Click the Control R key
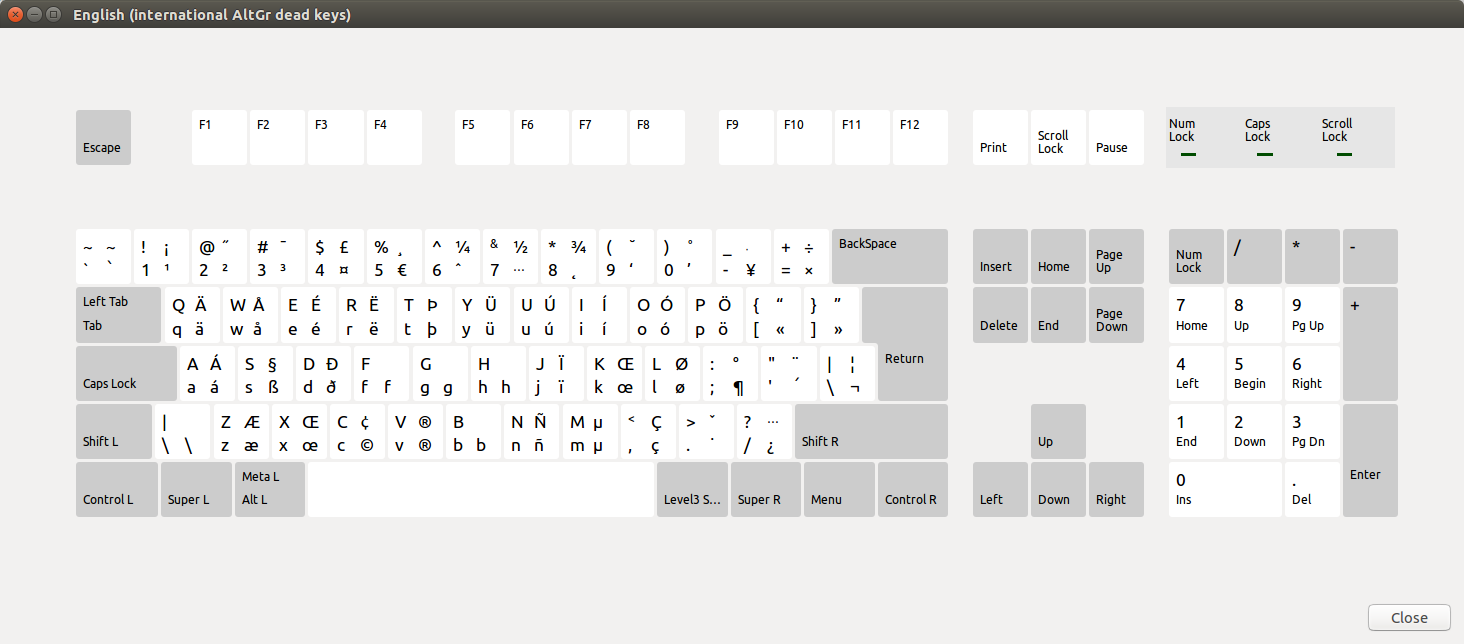Viewport: 1464px width, 644px height. tap(913, 489)
